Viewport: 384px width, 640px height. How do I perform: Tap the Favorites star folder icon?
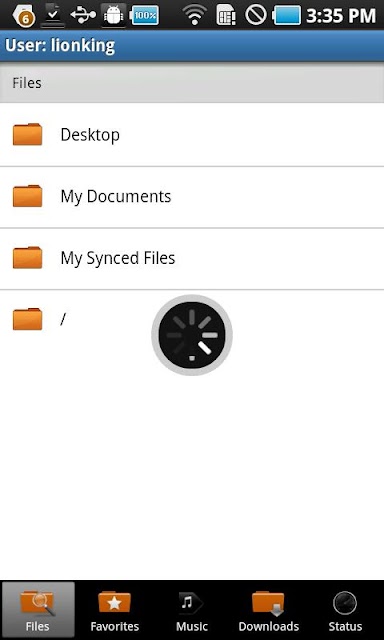pyautogui.click(x=115, y=602)
